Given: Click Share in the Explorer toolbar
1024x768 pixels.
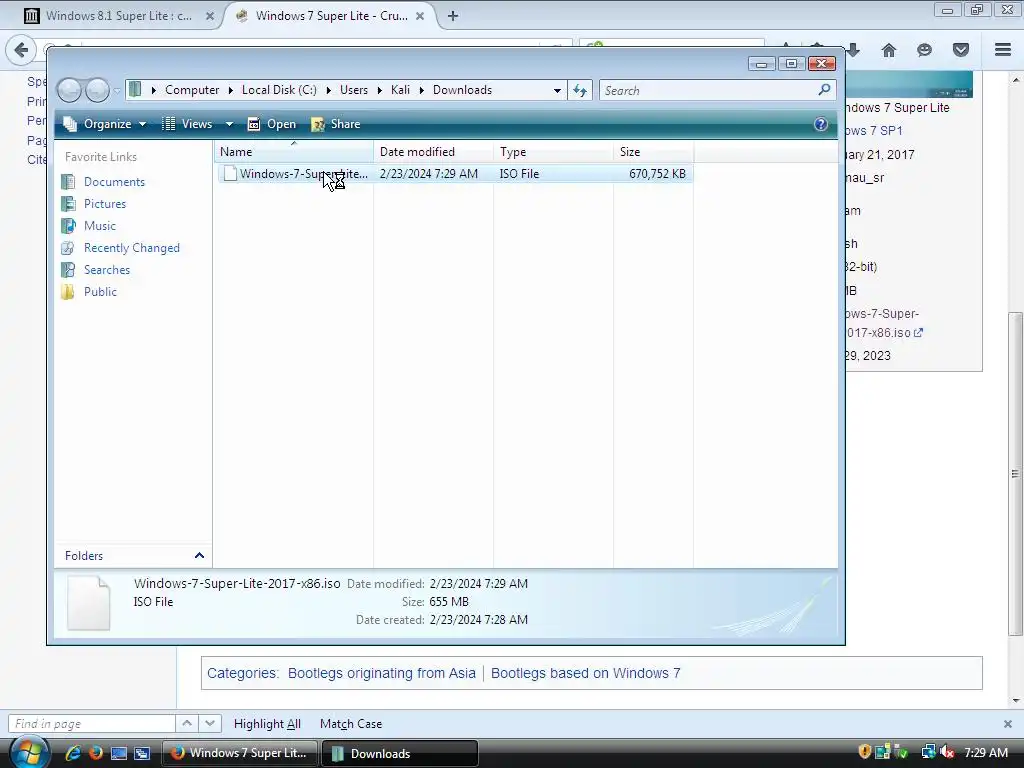Looking at the screenshot, I should tap(336, 124).
